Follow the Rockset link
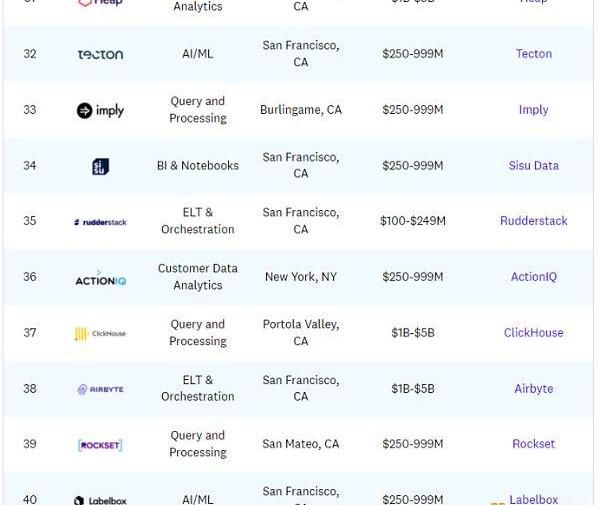Viewport: 600px width, 505px height. (x=533, y=444)
